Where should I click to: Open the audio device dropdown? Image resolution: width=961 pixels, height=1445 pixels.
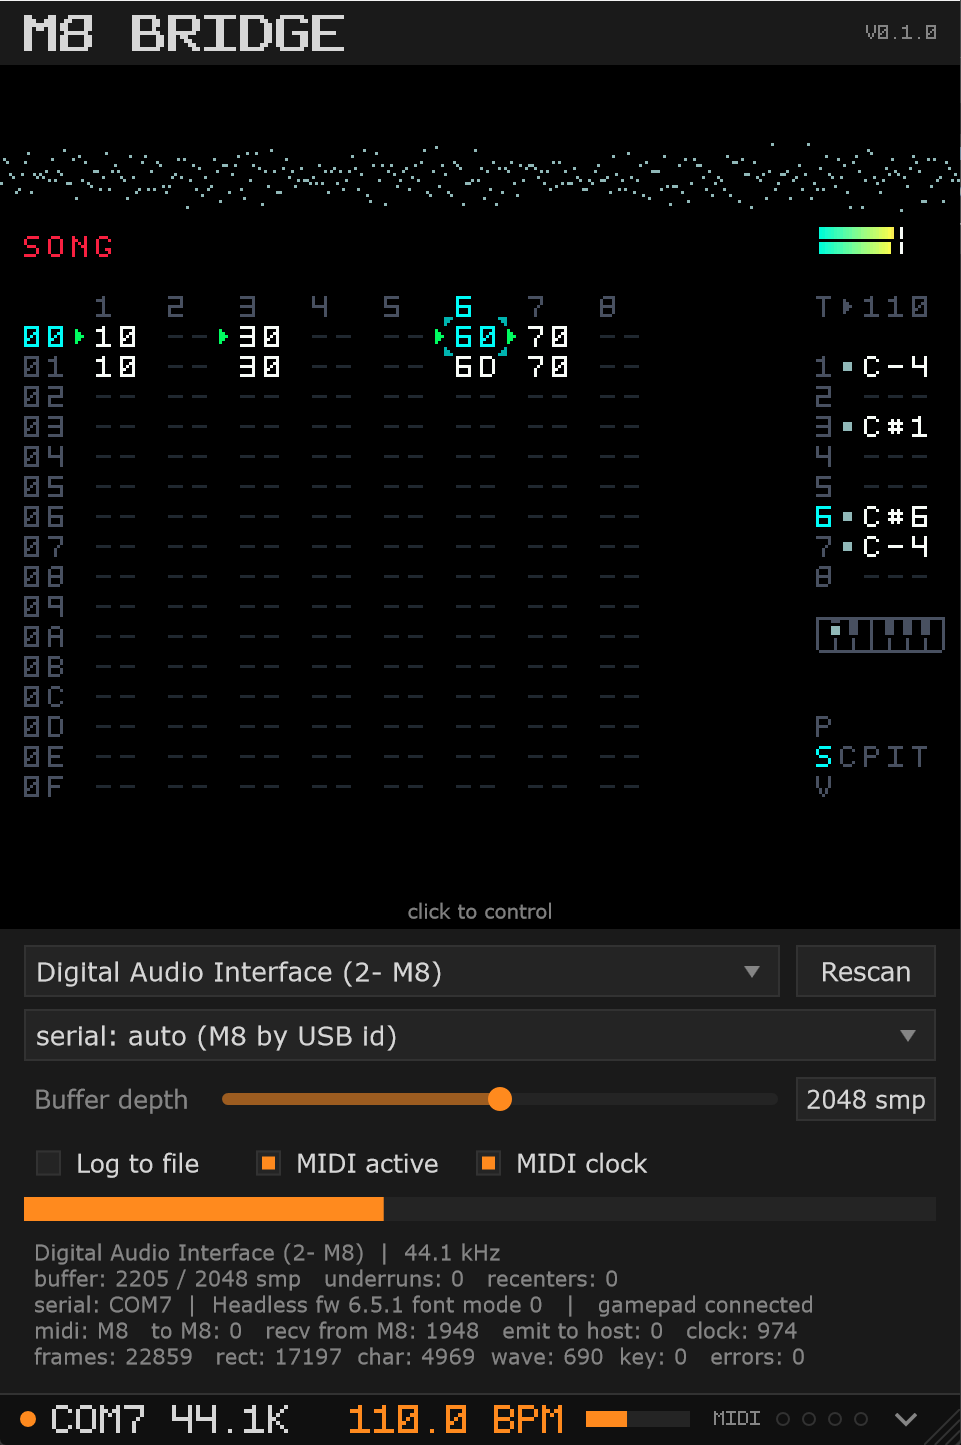pos(401,972)
